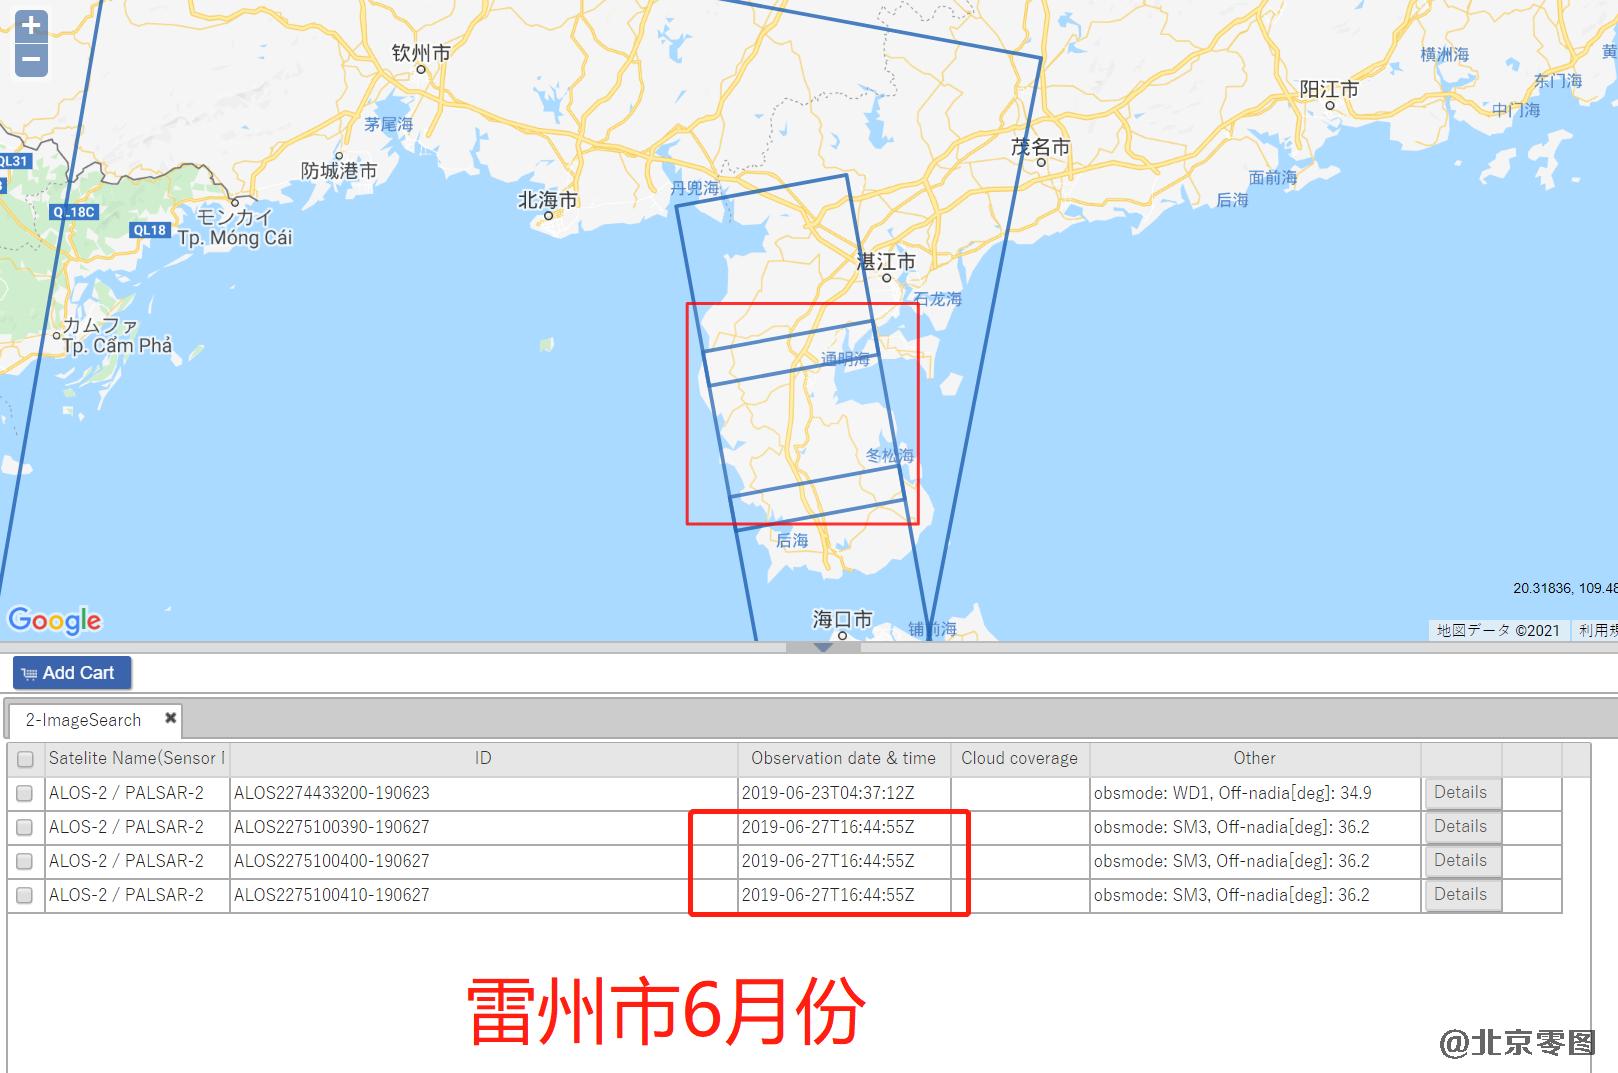Image resolution: width=1618 pixels, height=1073 pixels.
Task: Check the row for ALOS2275100400-190627
Action: click(24, 861)
